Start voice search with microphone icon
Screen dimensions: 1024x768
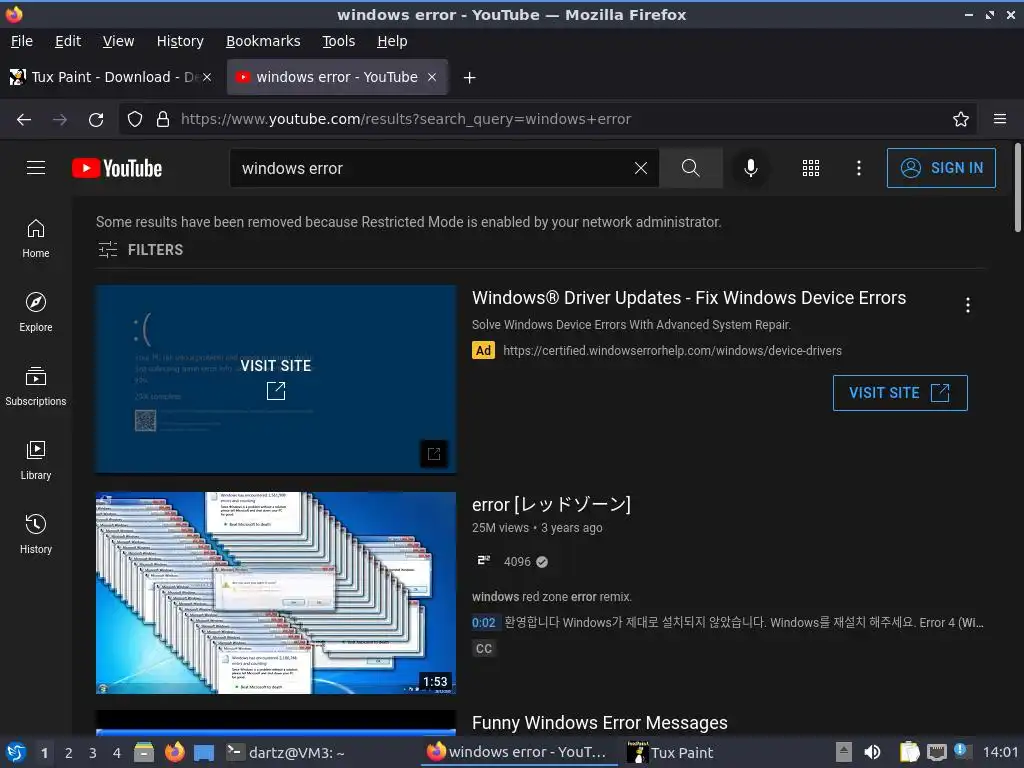pyautogui.click(x=751, y=168)
